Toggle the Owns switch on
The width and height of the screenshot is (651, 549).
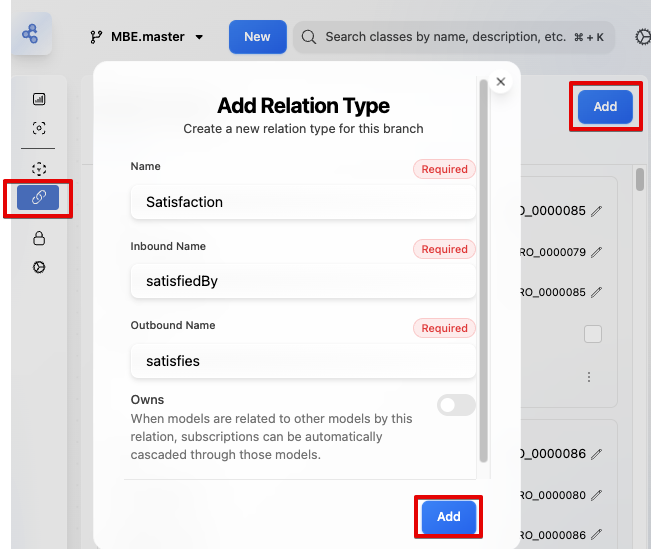(456, 404)
